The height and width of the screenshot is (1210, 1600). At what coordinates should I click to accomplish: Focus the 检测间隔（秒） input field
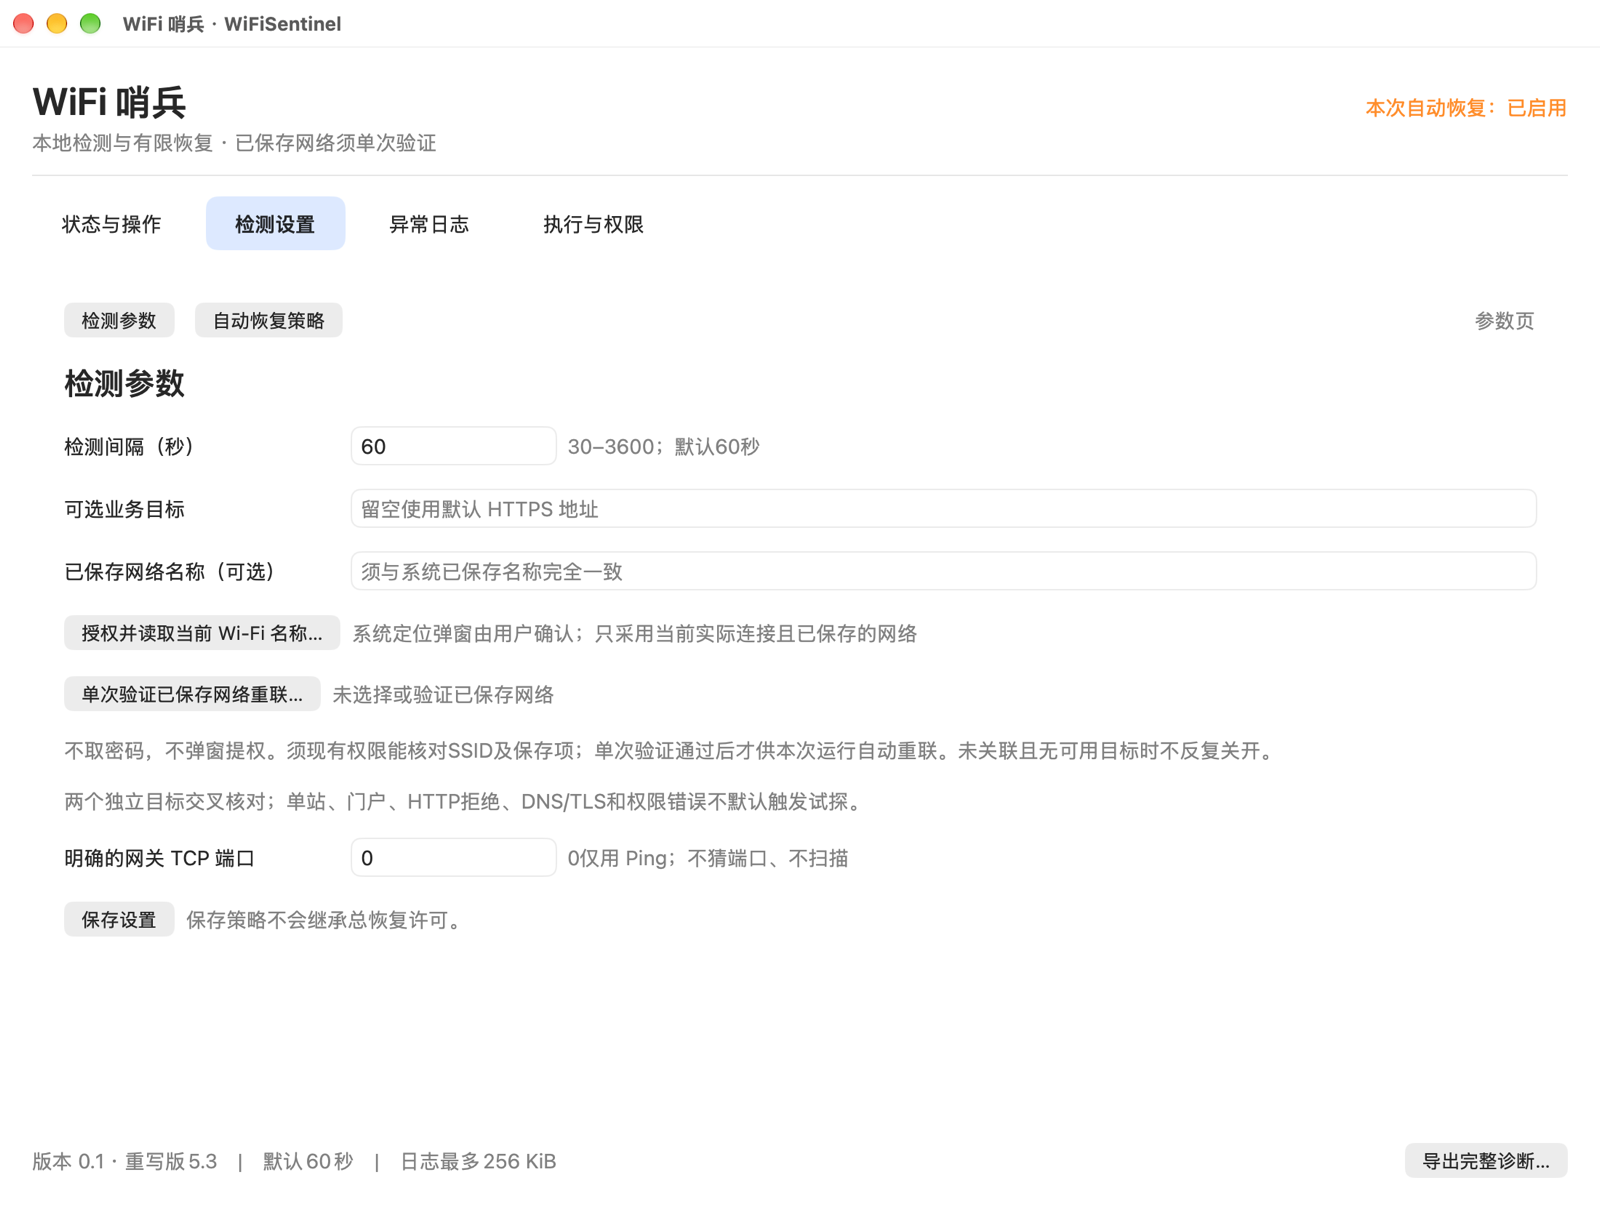tap(453, 446)
